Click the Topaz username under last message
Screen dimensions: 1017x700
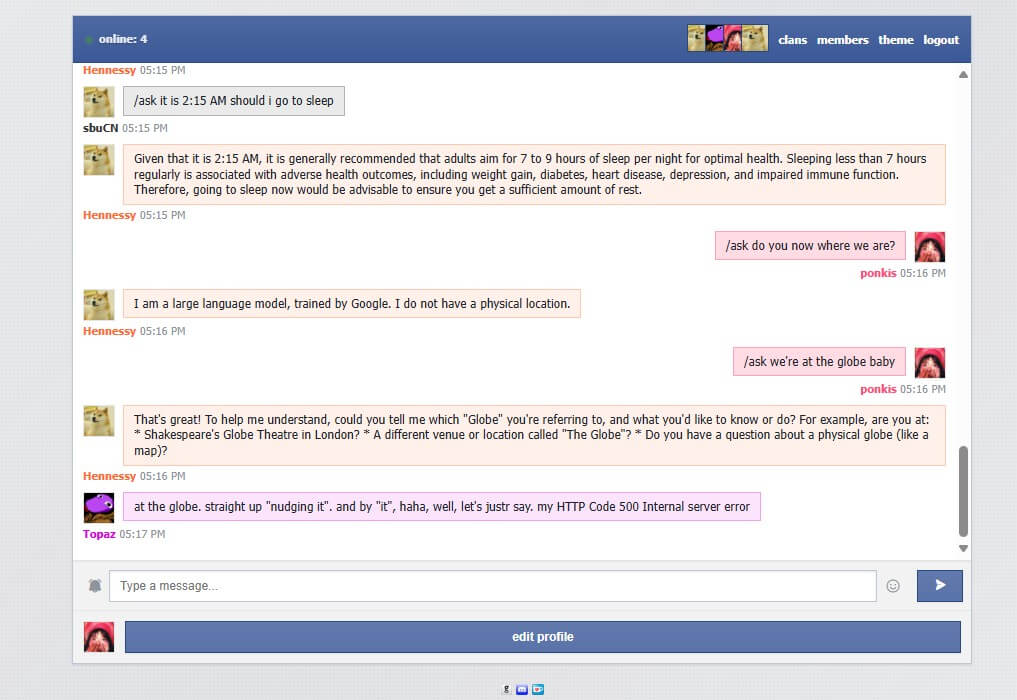tap(99, 534)
